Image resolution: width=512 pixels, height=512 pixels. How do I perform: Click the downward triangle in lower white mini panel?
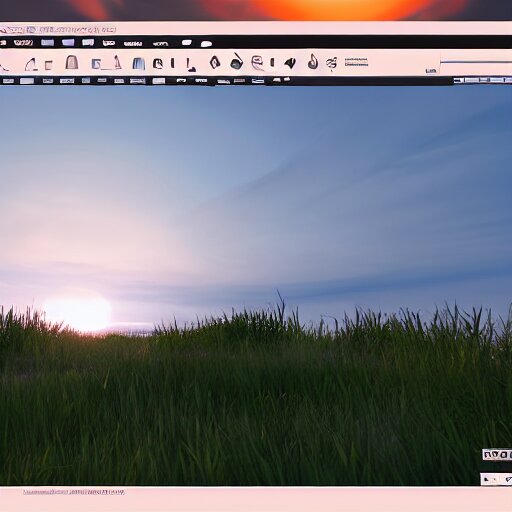pos(508,480)
